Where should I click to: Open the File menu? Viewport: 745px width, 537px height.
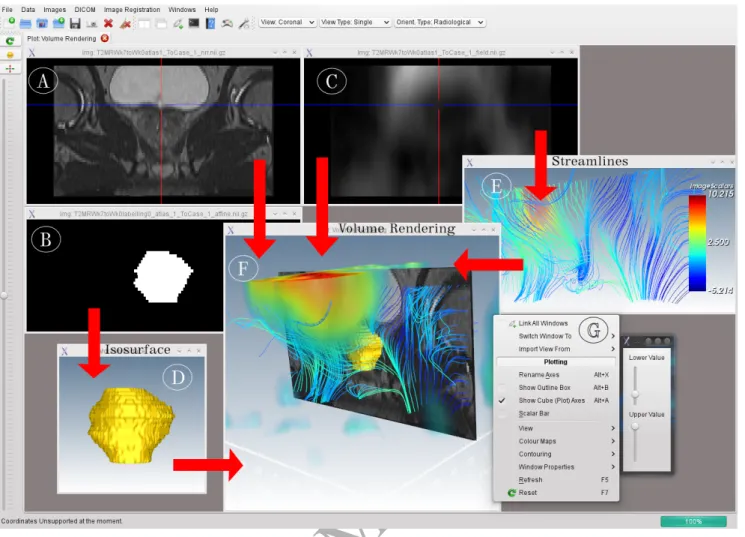coord(7,10)
